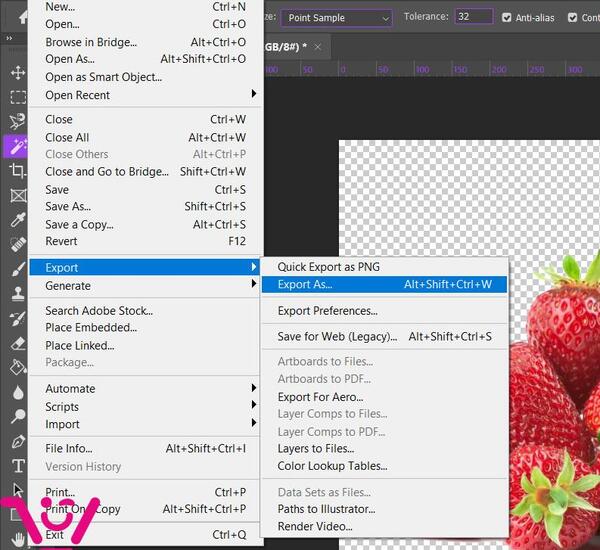Select the Eraser tool
This screenshot has height=550, width=600.
tap(18, 343)
